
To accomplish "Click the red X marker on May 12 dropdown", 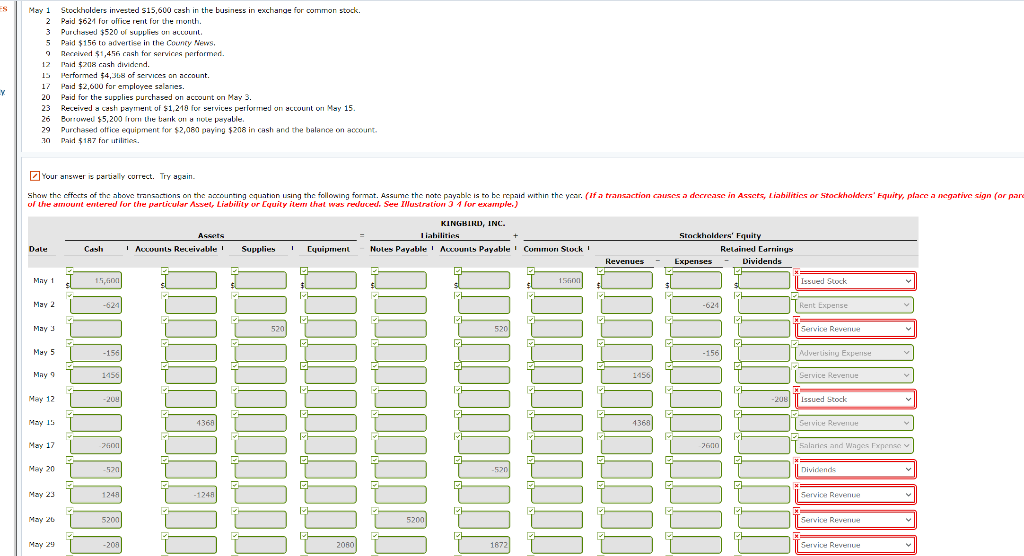I will (x=797, y=390).
